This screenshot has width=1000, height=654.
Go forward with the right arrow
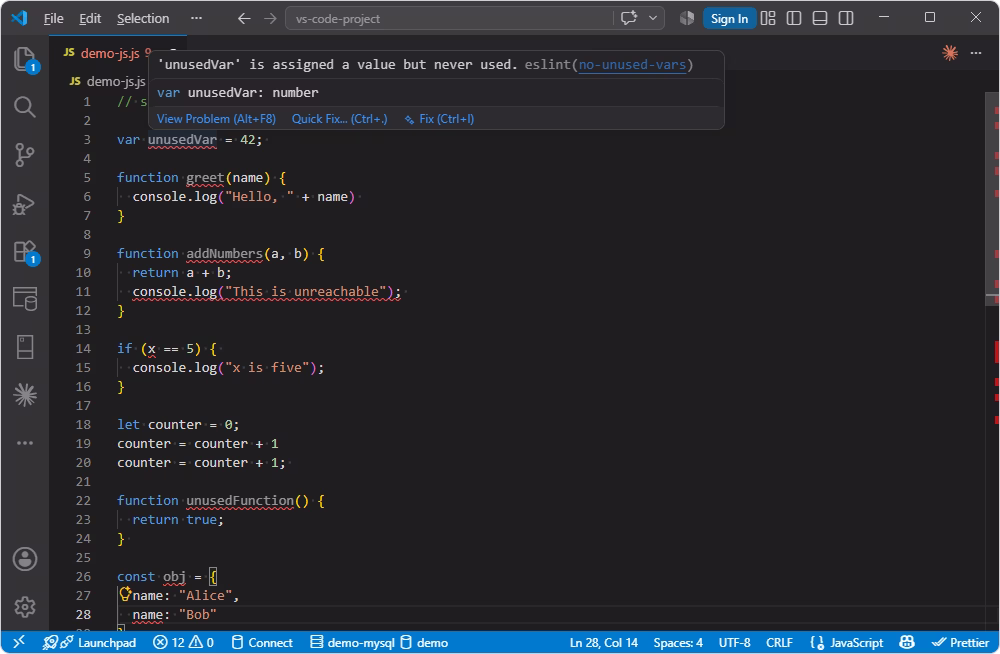coord(270,19)
